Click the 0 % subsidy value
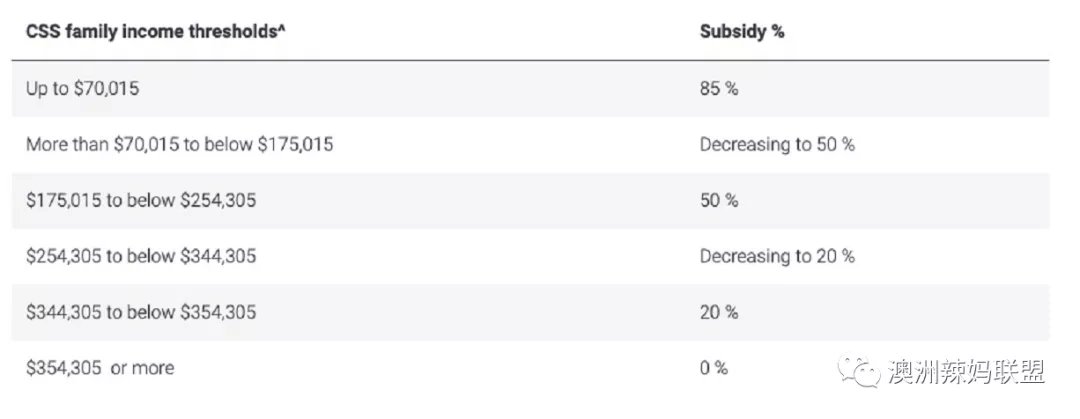Screen dimensions: 1080x419 click(714, 368)
